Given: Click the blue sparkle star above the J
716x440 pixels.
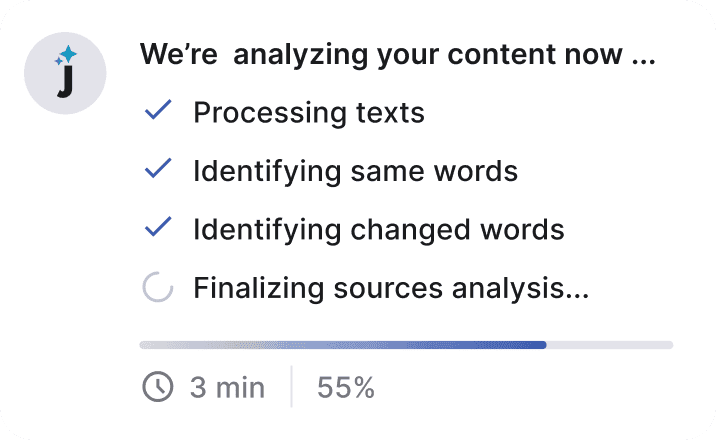Looking at the screenshot, I should pyautogui.click(x=68, y=54).
